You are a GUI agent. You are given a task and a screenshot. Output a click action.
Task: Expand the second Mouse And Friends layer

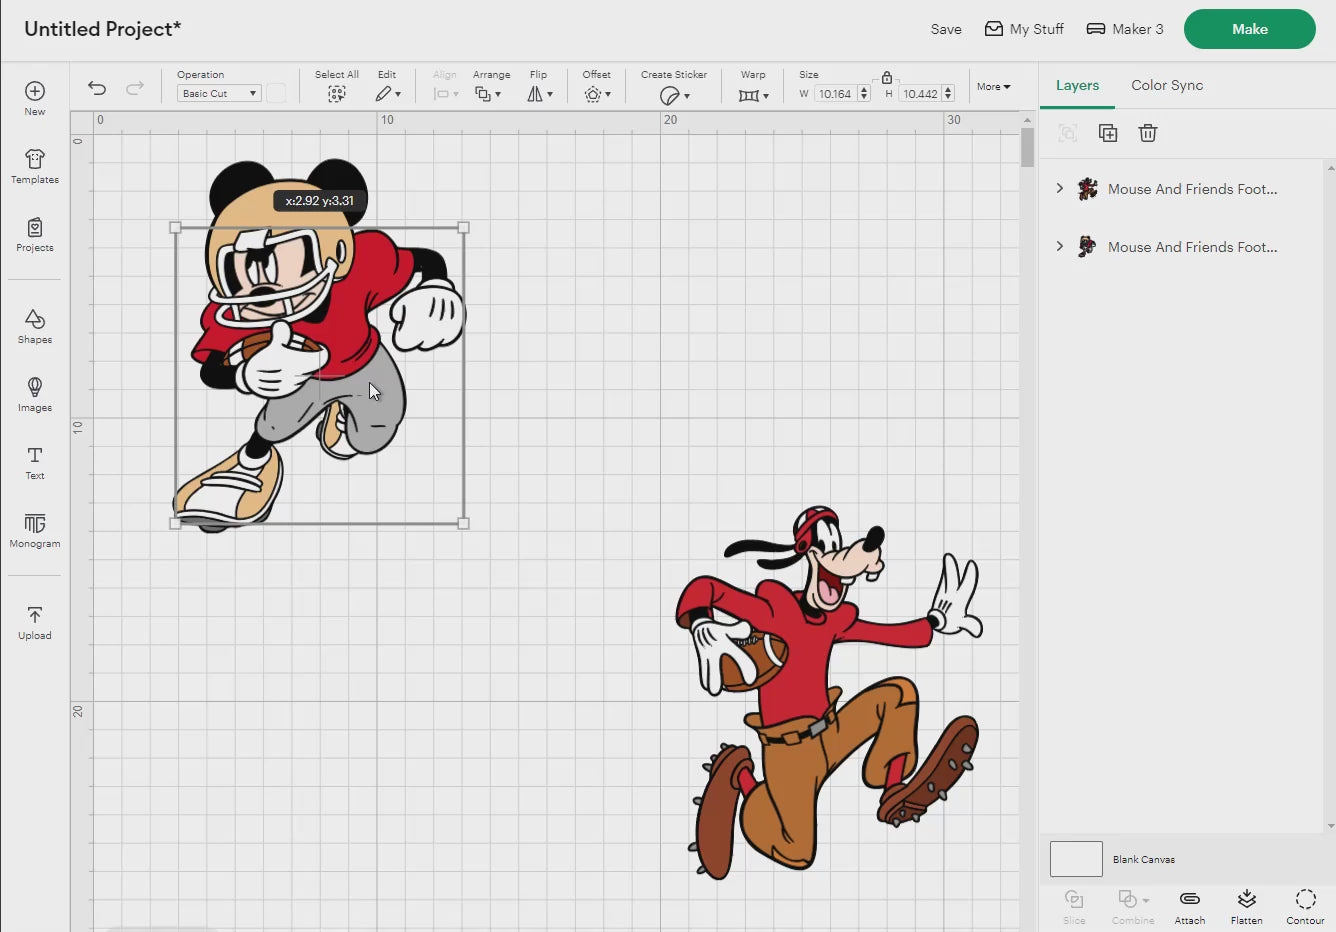coord(1060,246)
